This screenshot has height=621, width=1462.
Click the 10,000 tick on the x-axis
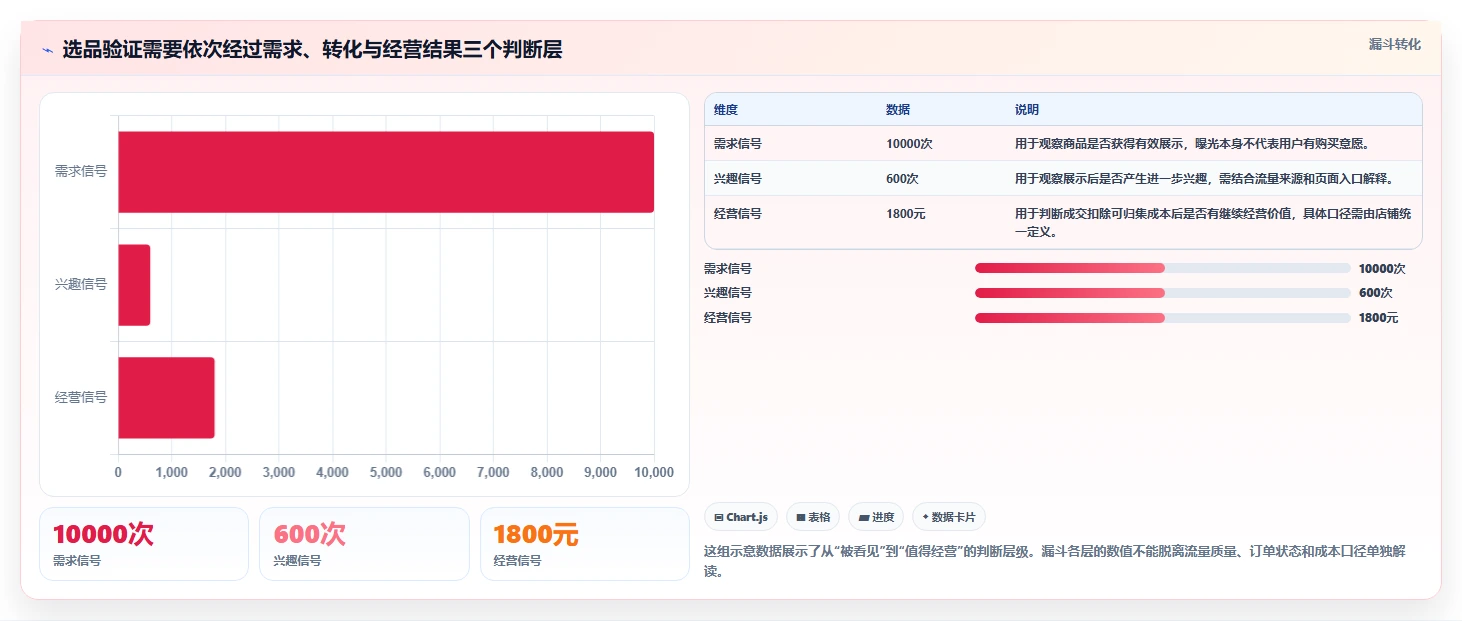coord(654,473)
